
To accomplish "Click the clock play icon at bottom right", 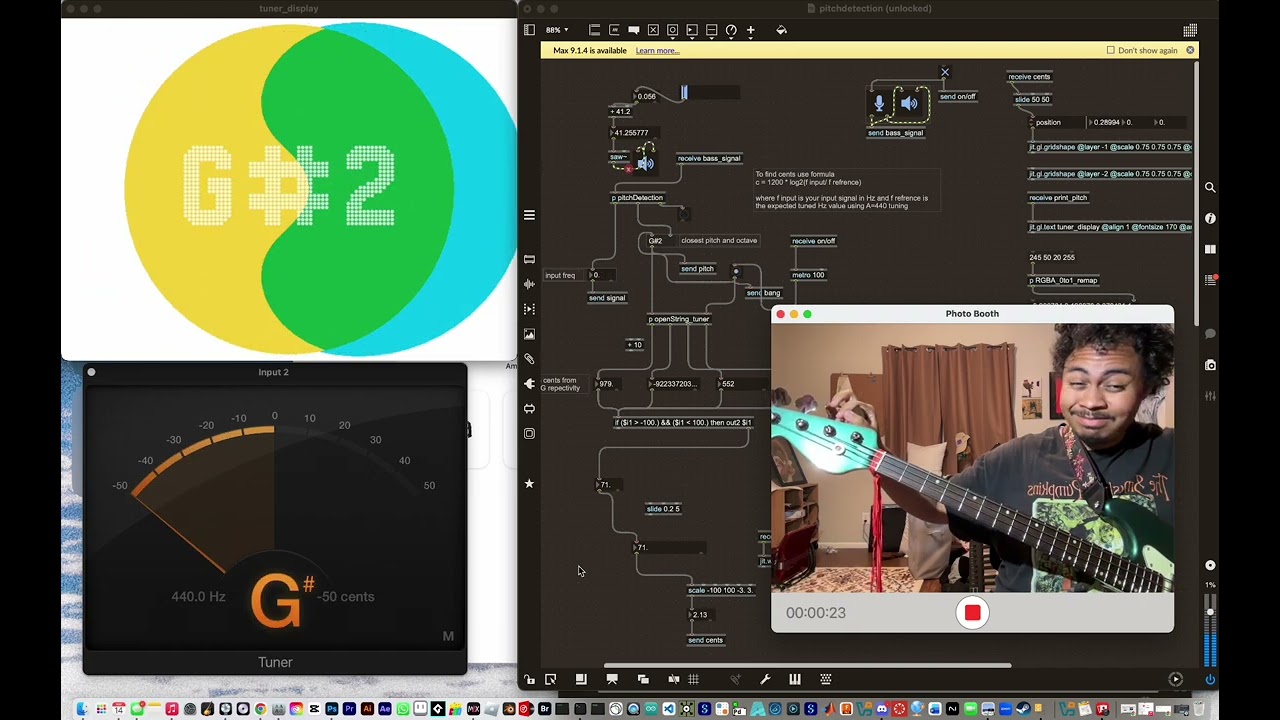I will [1175, 679].
